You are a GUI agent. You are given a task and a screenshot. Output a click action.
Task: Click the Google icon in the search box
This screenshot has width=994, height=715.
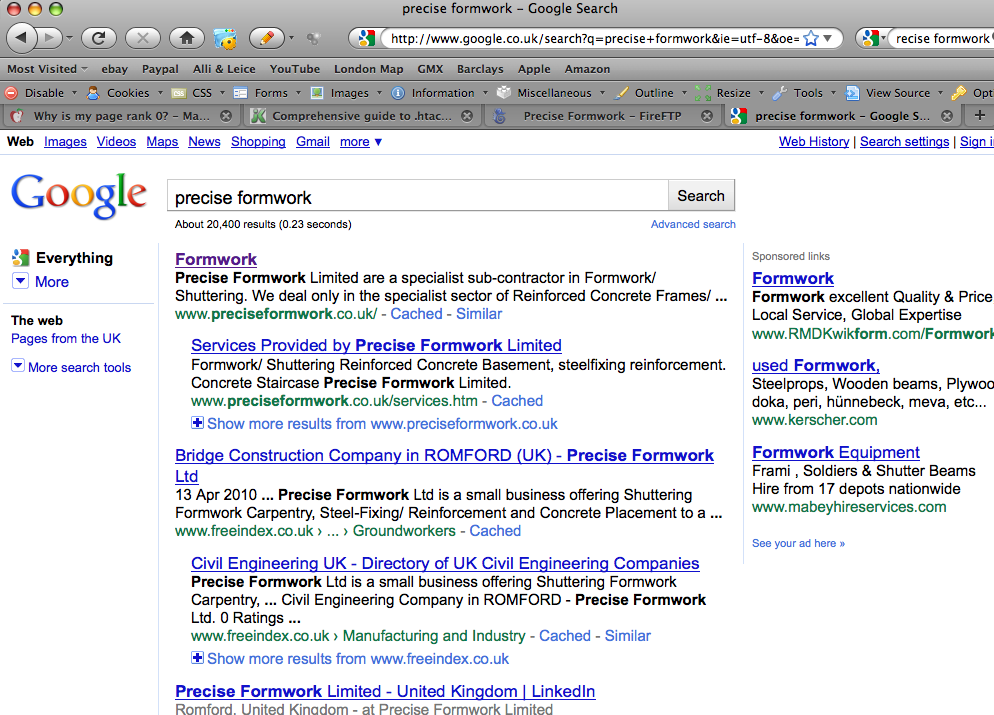tap(870, 38)
